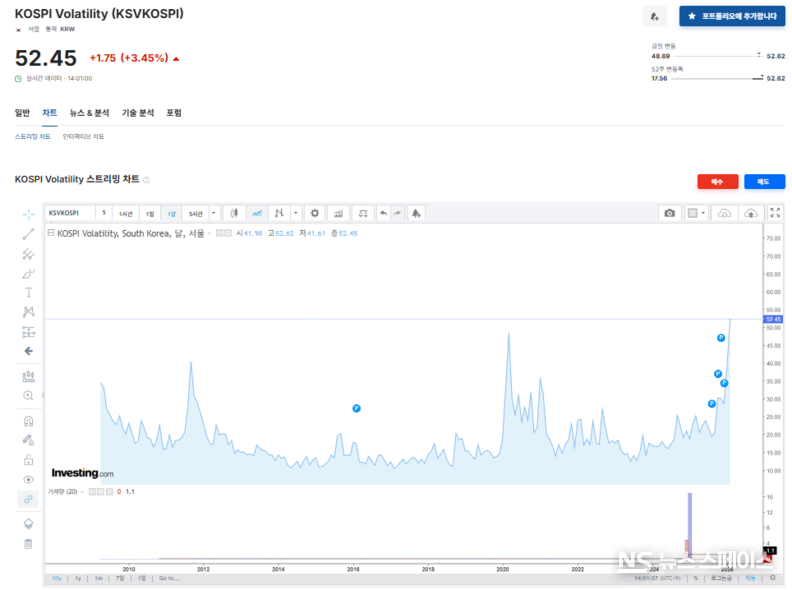Open the 기술 분석 tab
The image size is (792, 590).
[x=138, y=113]
